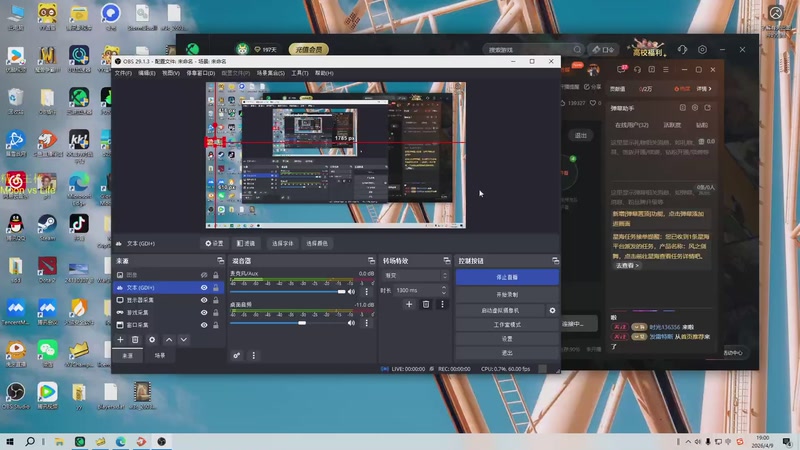Click 开始录制 button

click(507, 295)
